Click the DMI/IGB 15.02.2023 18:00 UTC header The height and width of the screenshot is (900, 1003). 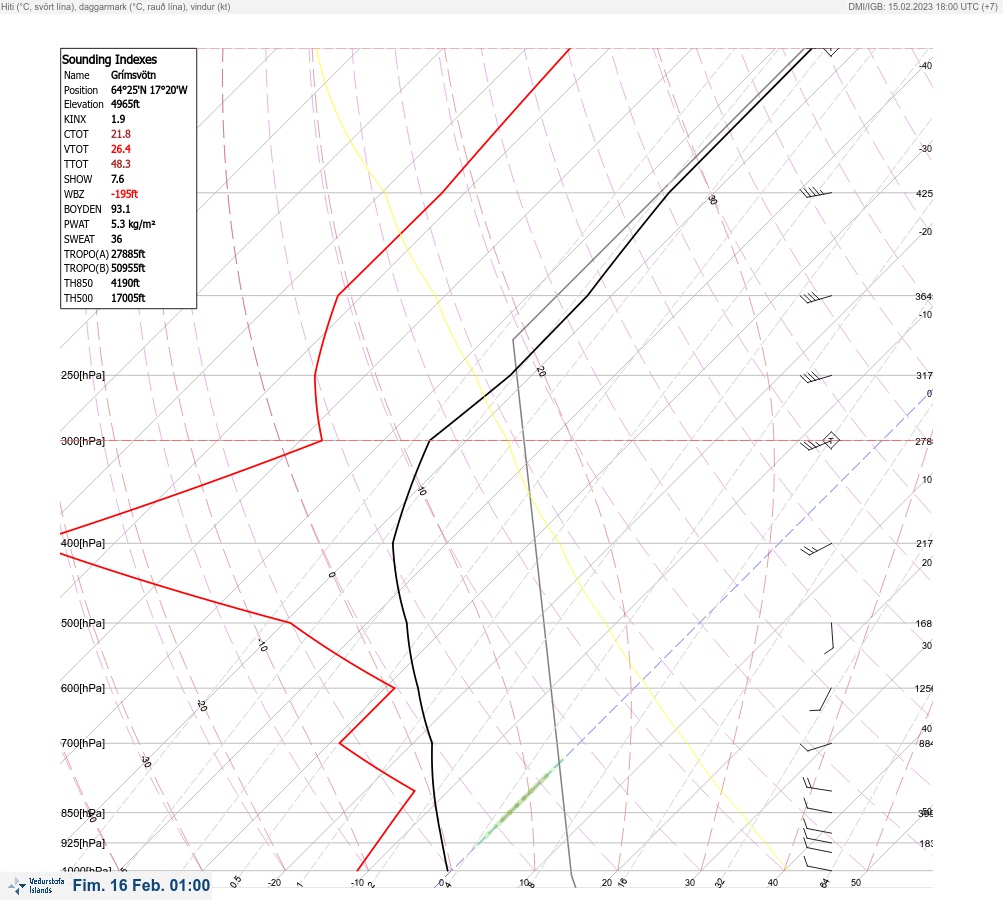[922, 6]
